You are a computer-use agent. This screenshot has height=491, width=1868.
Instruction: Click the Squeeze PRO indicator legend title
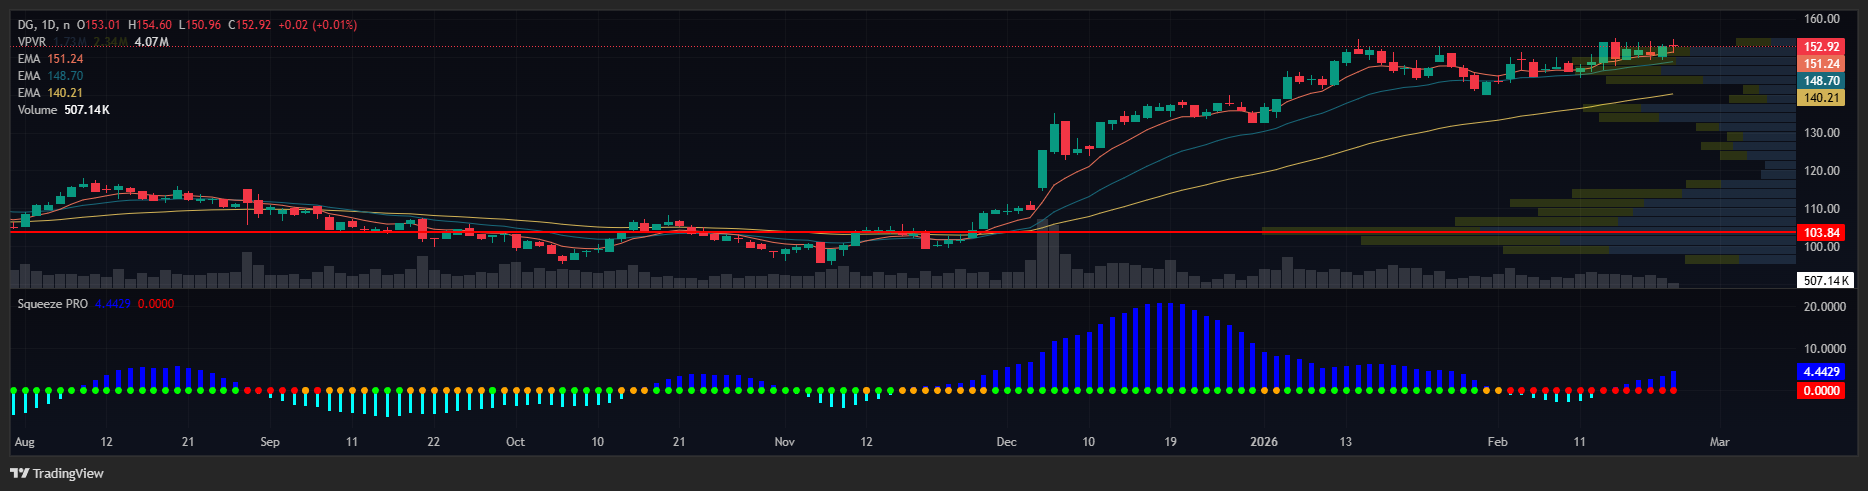pos(53,303)
